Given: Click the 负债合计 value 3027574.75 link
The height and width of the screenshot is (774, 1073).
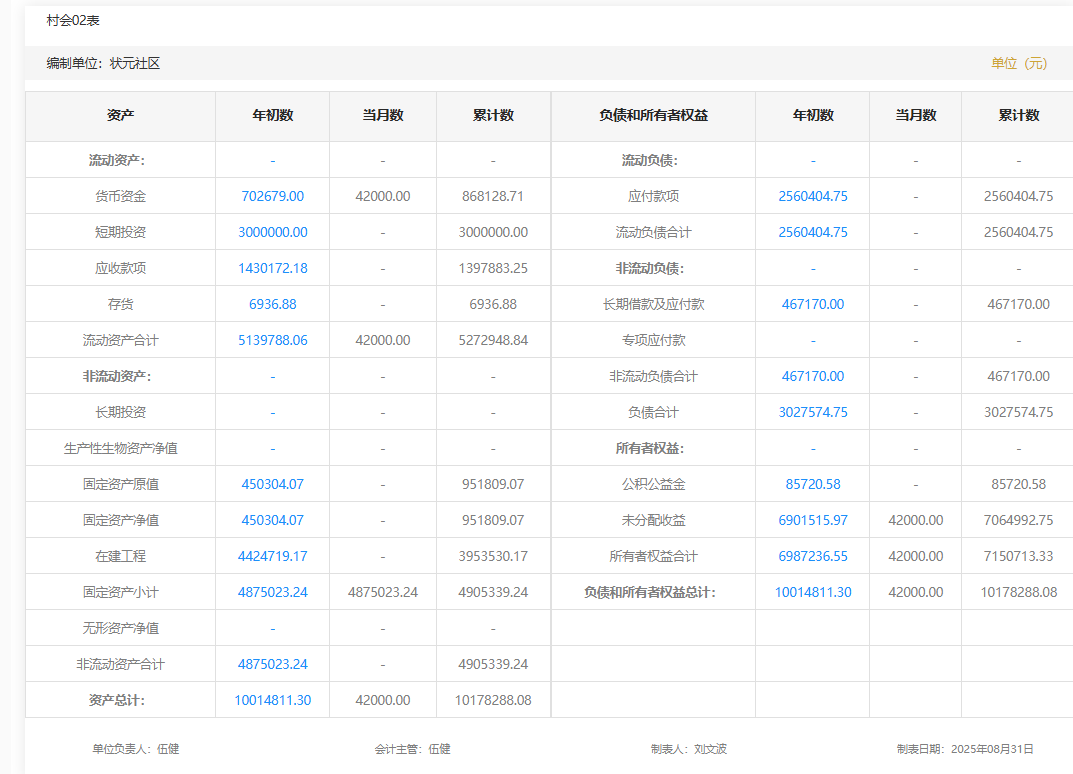Looking at the screenshot, I should pyautogui.click(x=812, y=412).
